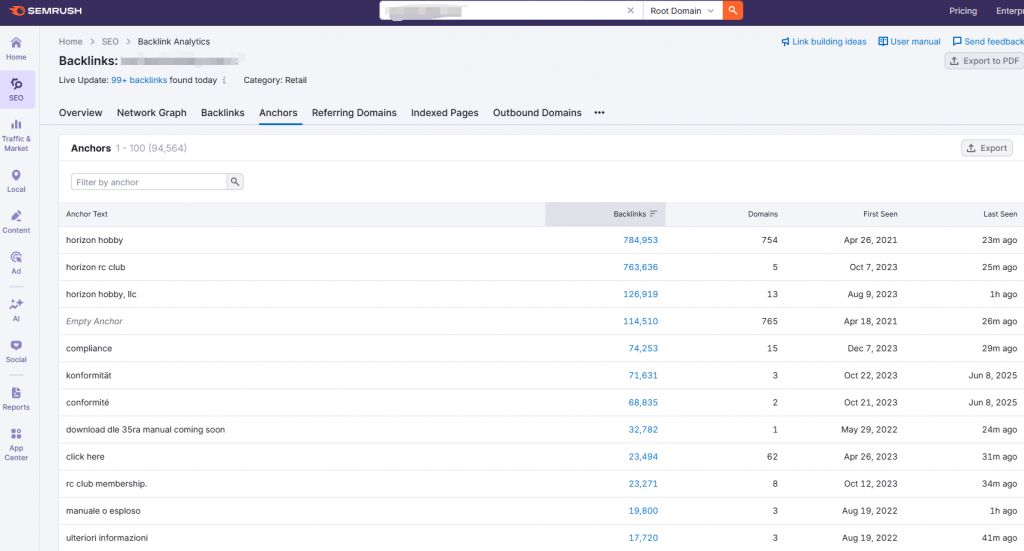
Task: Open backlinks count 71,631
Action: point(643,375)
